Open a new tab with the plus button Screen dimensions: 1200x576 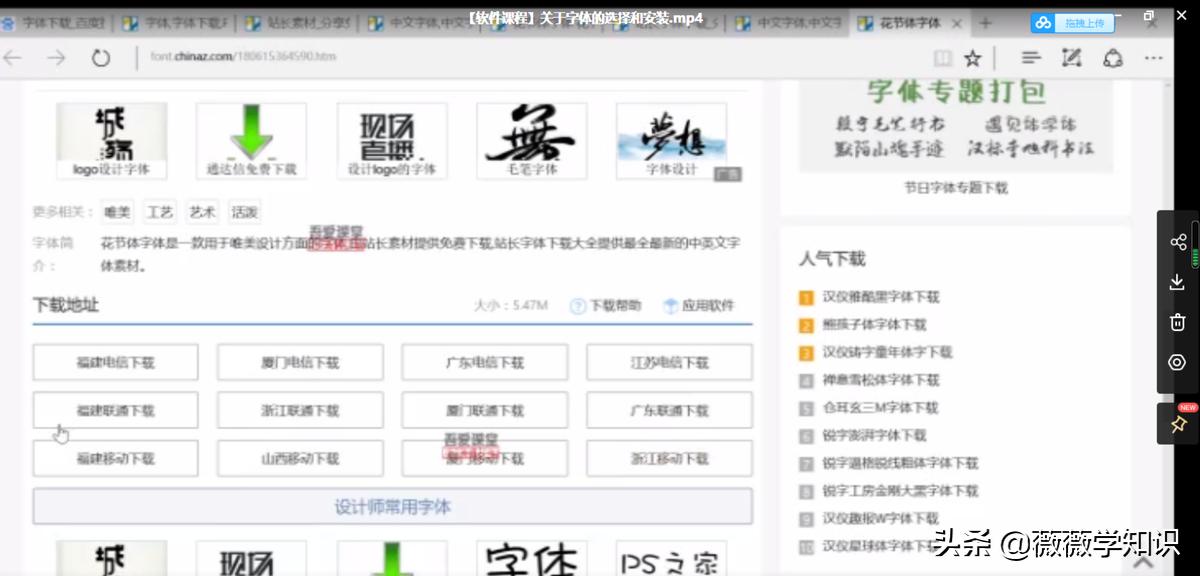point(986,20)
